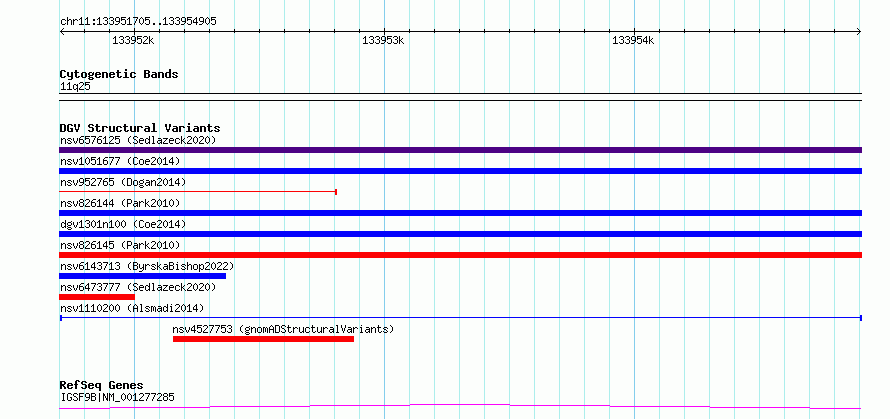
Task: Select the 11q25 band label
Action: [x=75, y=87]
